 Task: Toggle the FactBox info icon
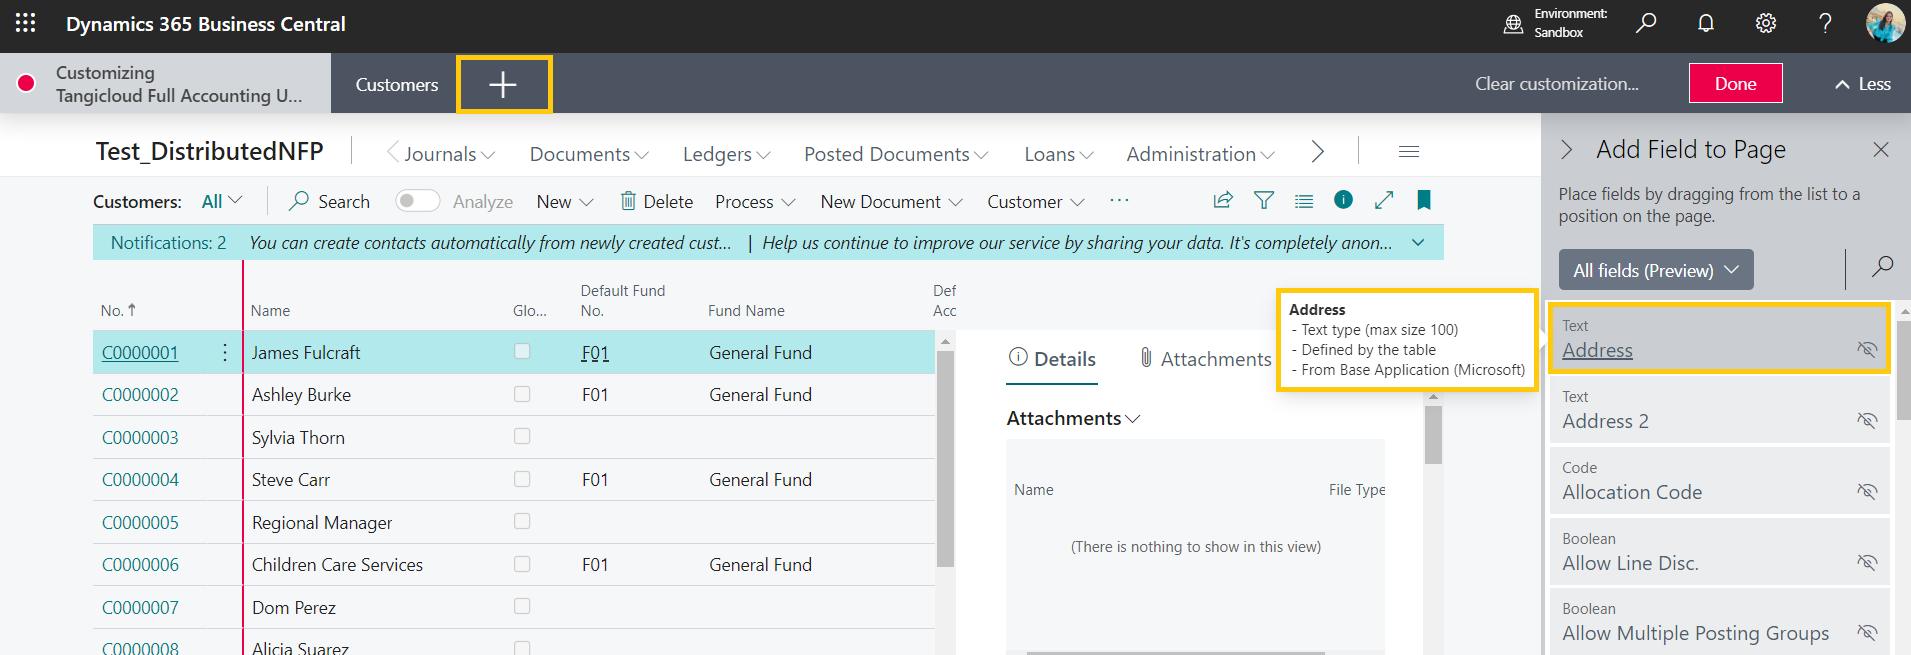click(1343, 200)
